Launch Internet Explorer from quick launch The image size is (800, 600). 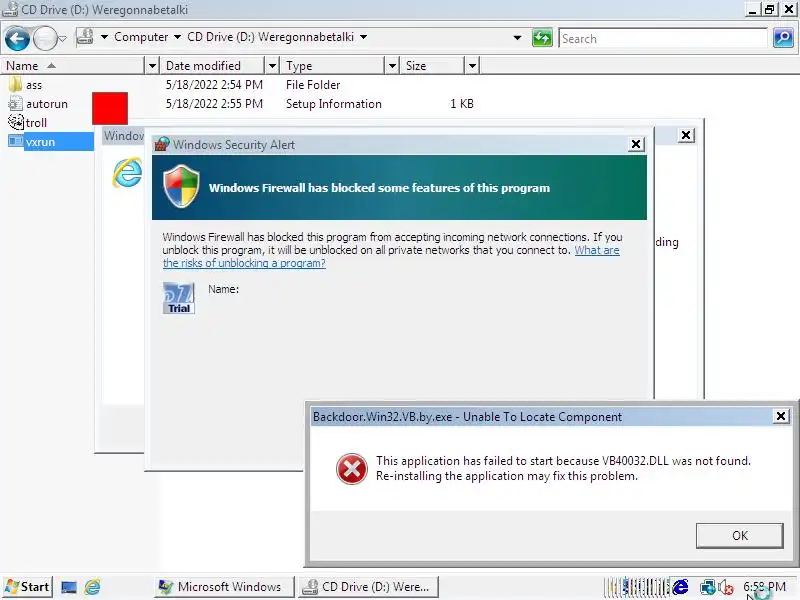92,587
